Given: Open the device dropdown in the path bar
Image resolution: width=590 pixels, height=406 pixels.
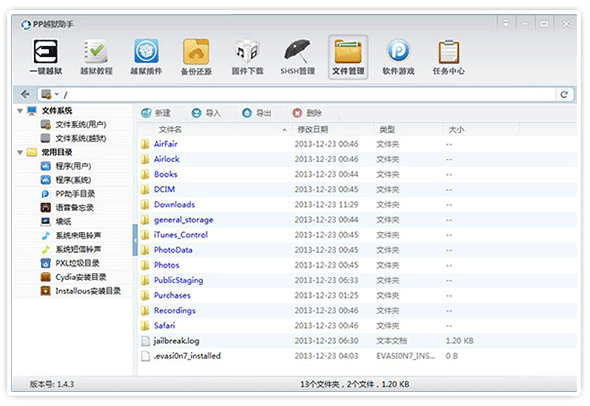Looking at the screenshot, I should (x=50, y=94).
